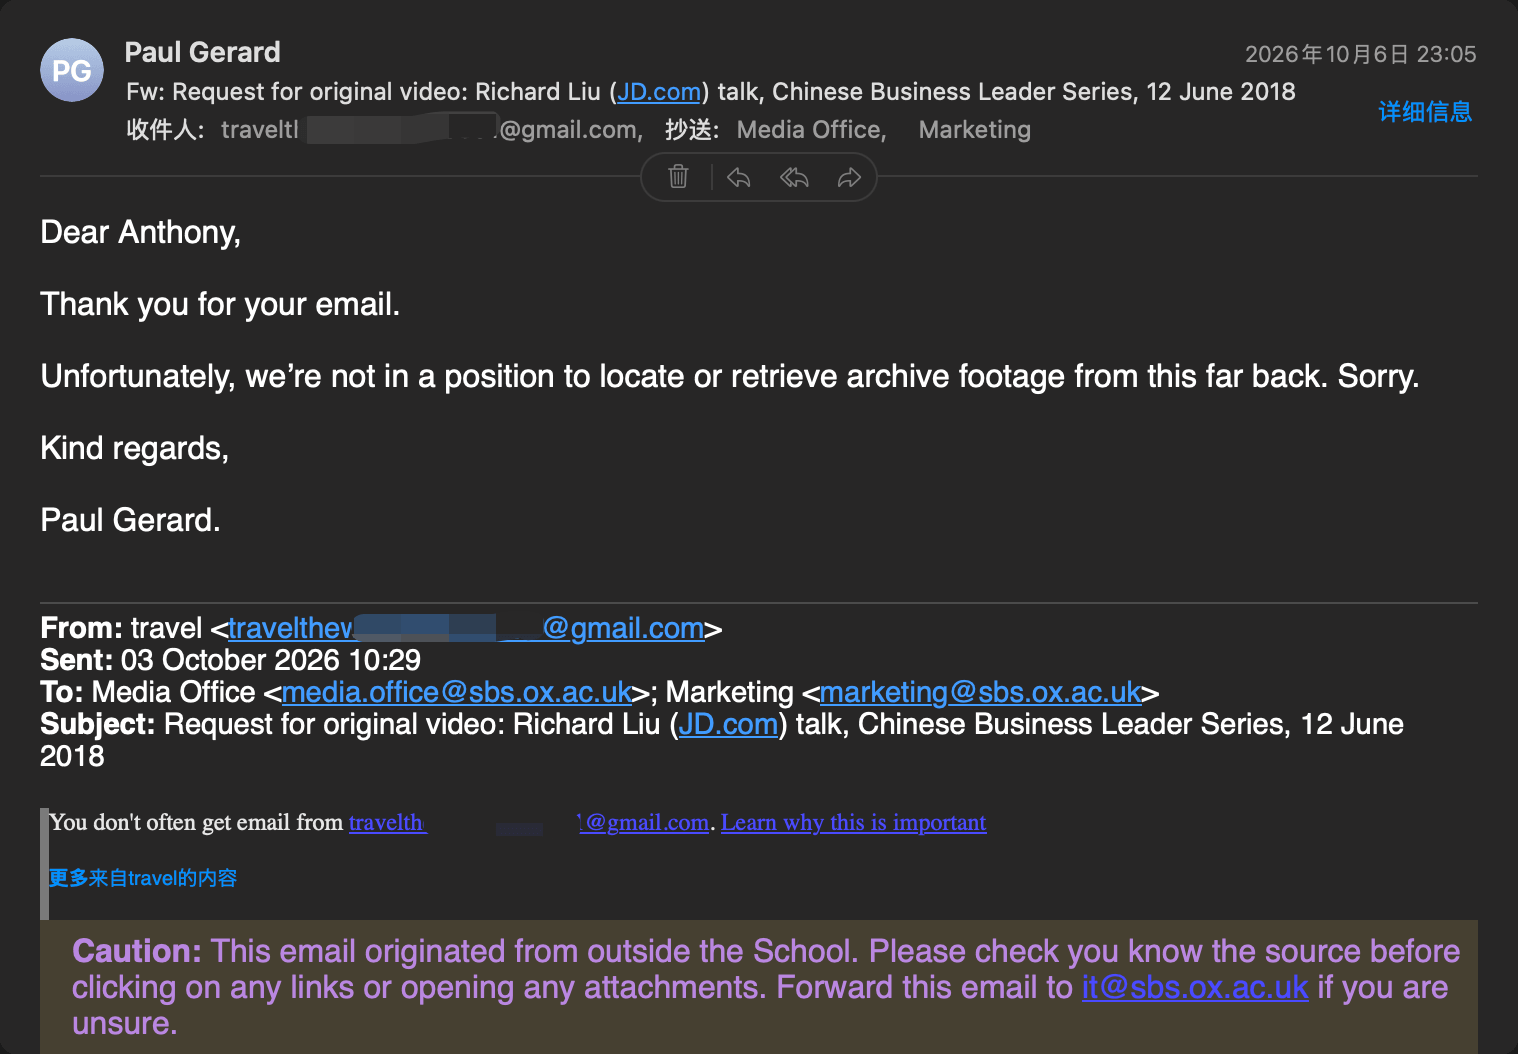Open the travel gmail address after From:
This screenshot has height=1054, width=1518.
[466, 628]
